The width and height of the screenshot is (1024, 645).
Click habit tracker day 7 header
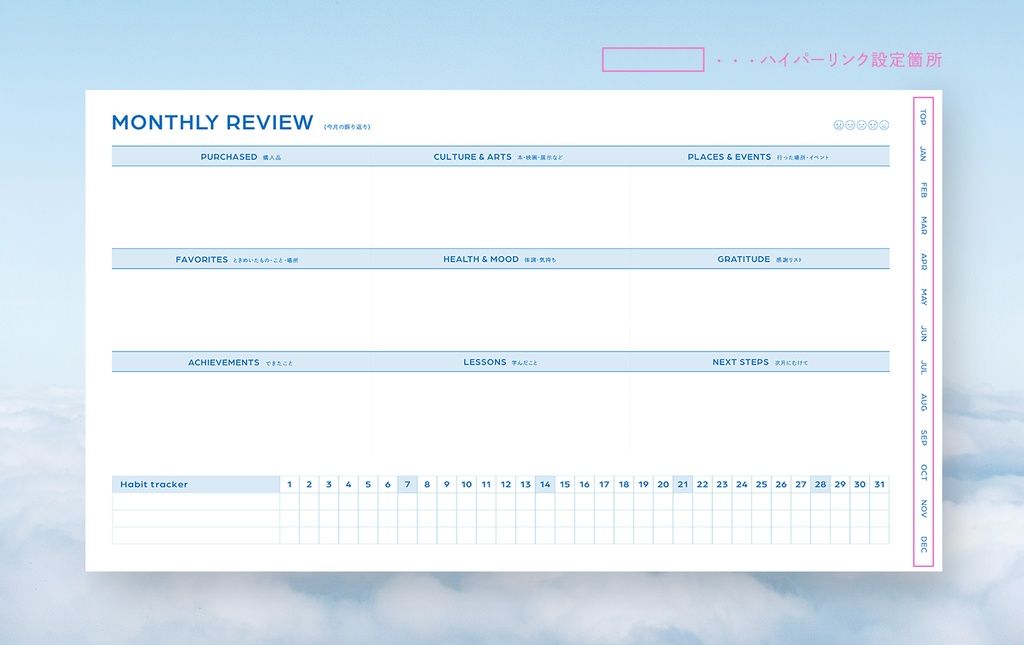click(408, 484)
